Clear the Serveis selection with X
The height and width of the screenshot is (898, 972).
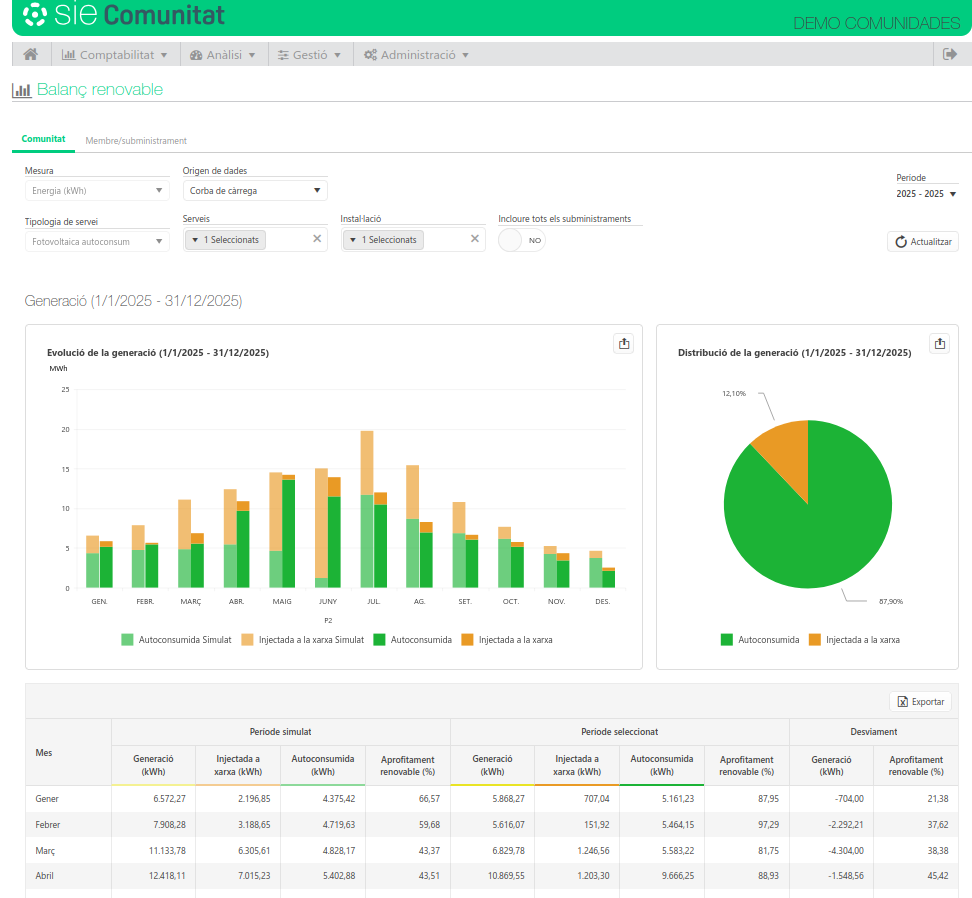coord(317,239)
